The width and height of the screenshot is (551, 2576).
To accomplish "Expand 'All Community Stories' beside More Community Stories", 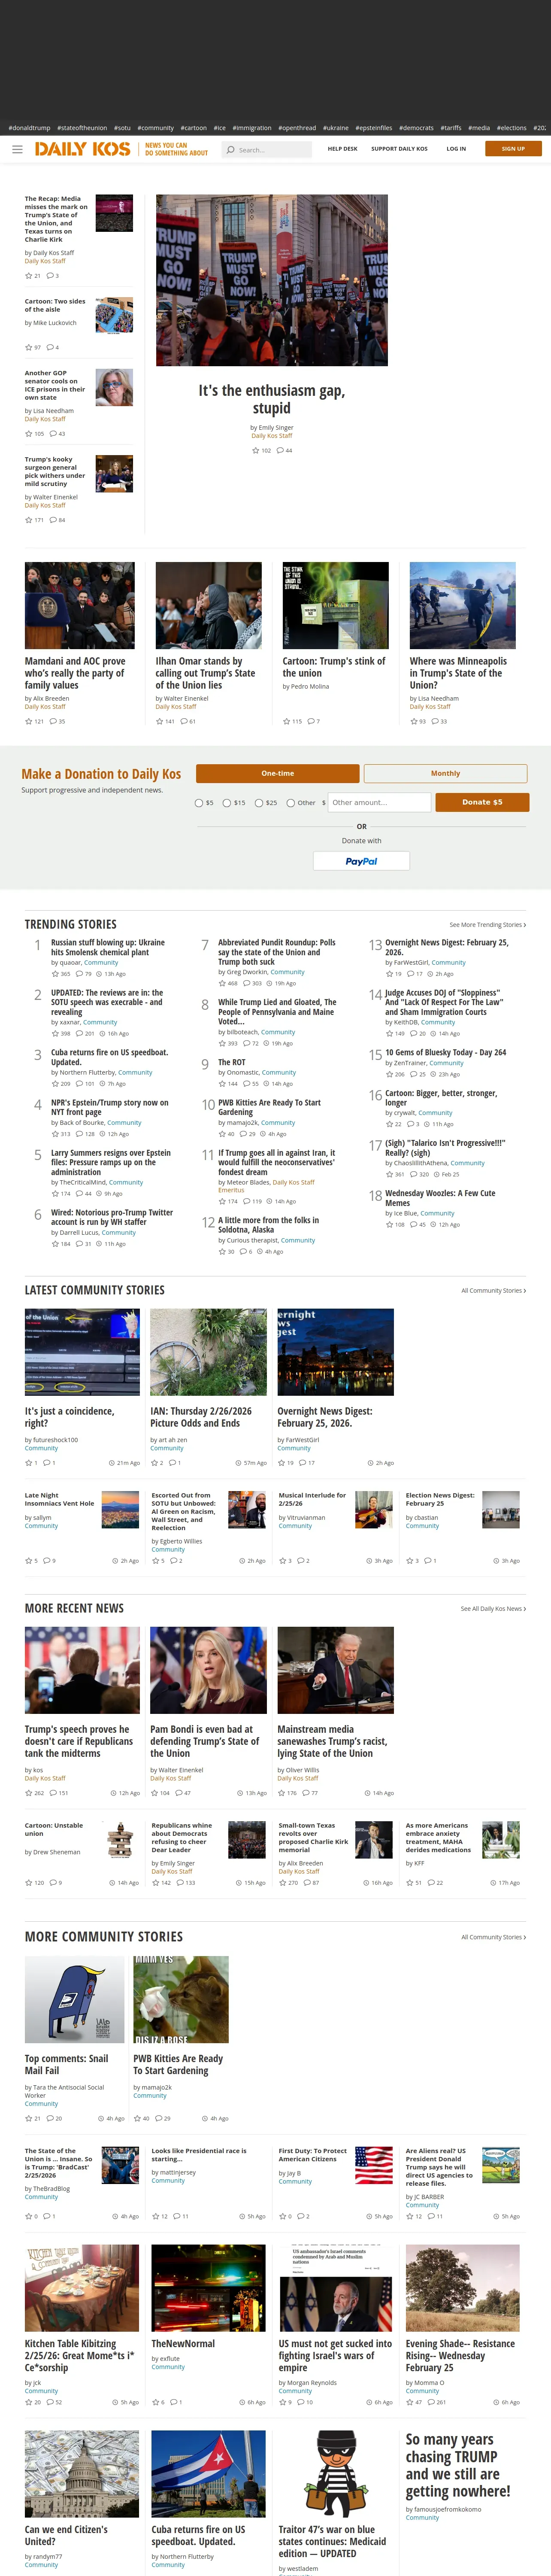I will coord(493,1937).
